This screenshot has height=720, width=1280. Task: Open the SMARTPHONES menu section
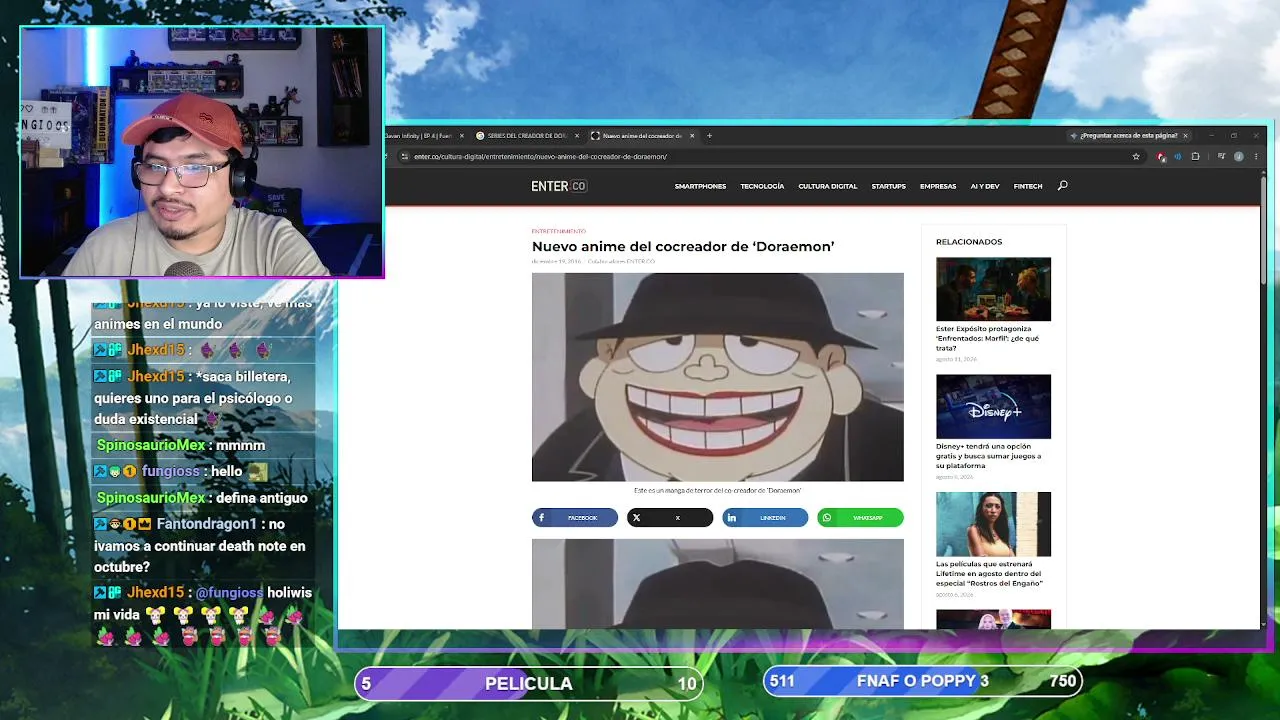tap(700, 186)
